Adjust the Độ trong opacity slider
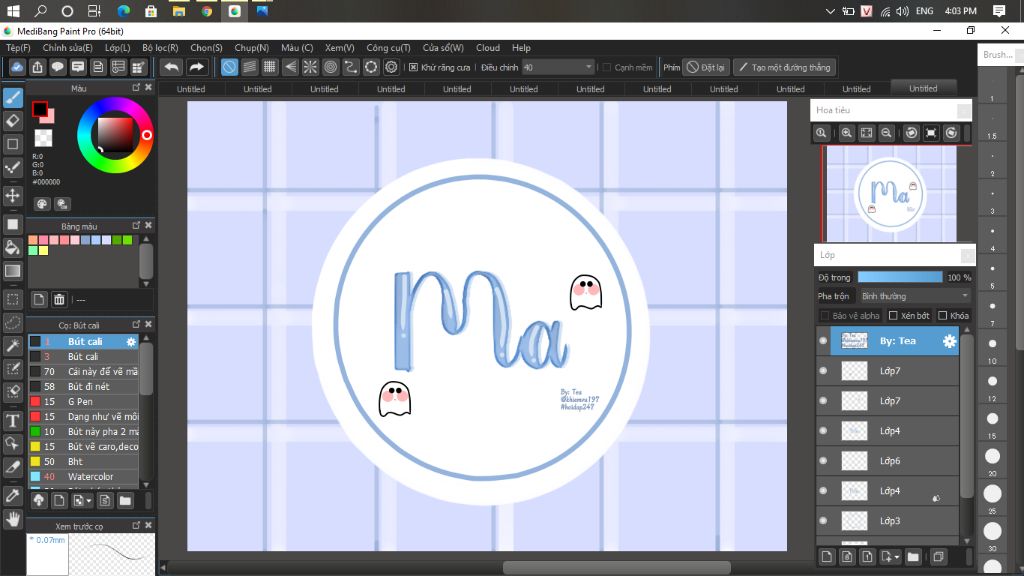Screen dimensions: 1024x576 coord(900,278)
